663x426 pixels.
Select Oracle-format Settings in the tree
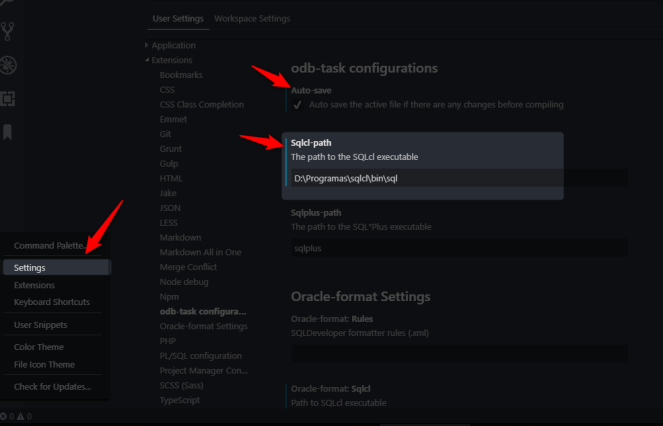[203, 326]
